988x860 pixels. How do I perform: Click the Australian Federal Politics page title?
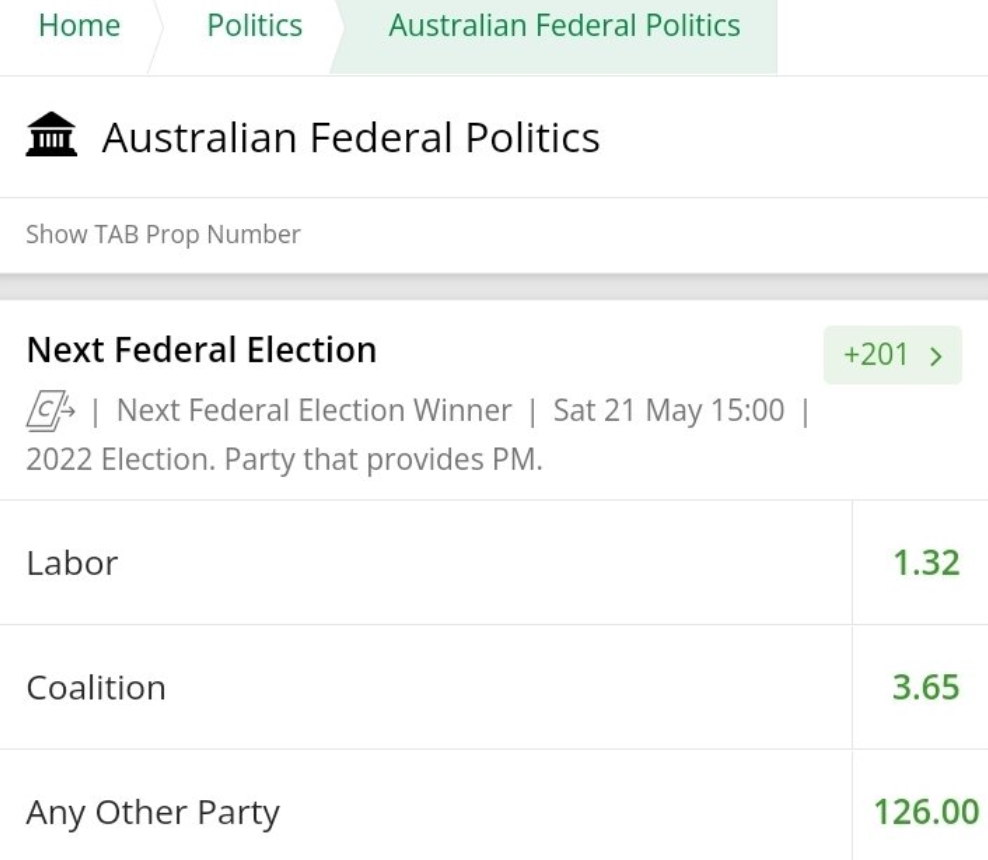[351, 137]
